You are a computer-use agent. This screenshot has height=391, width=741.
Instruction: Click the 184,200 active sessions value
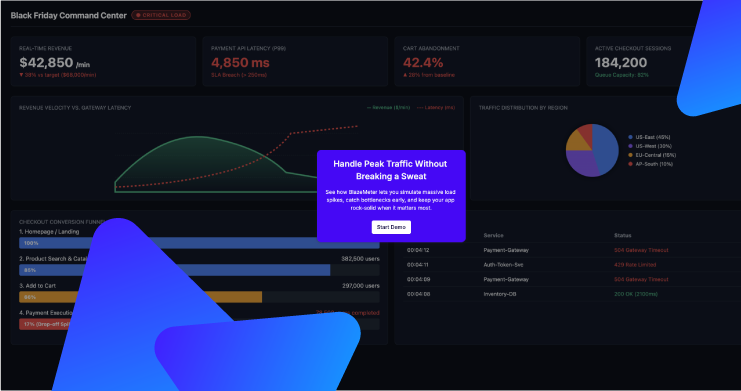click(620, 62)
